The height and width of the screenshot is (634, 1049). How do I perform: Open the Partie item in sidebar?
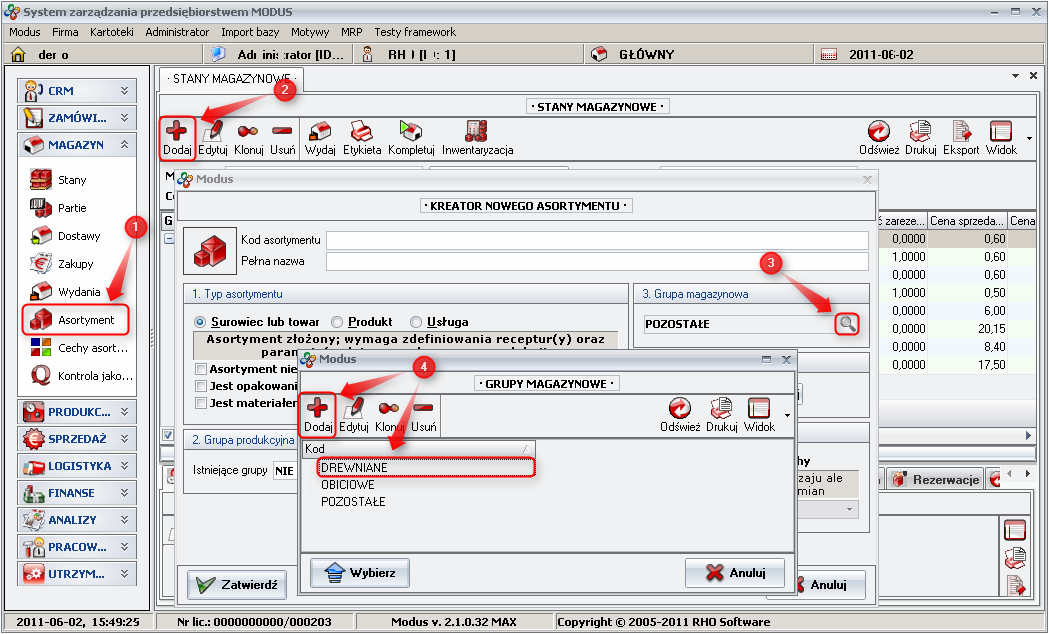tap(71, 208)
